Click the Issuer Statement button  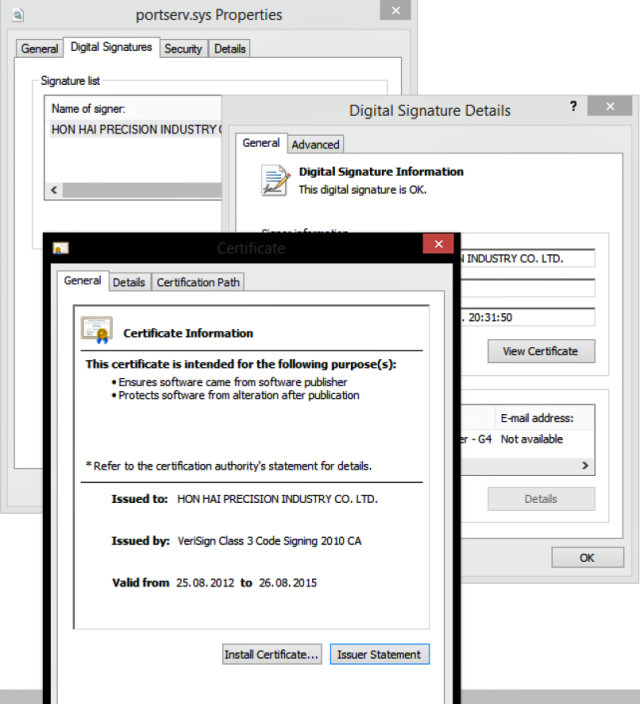point(380,655)
